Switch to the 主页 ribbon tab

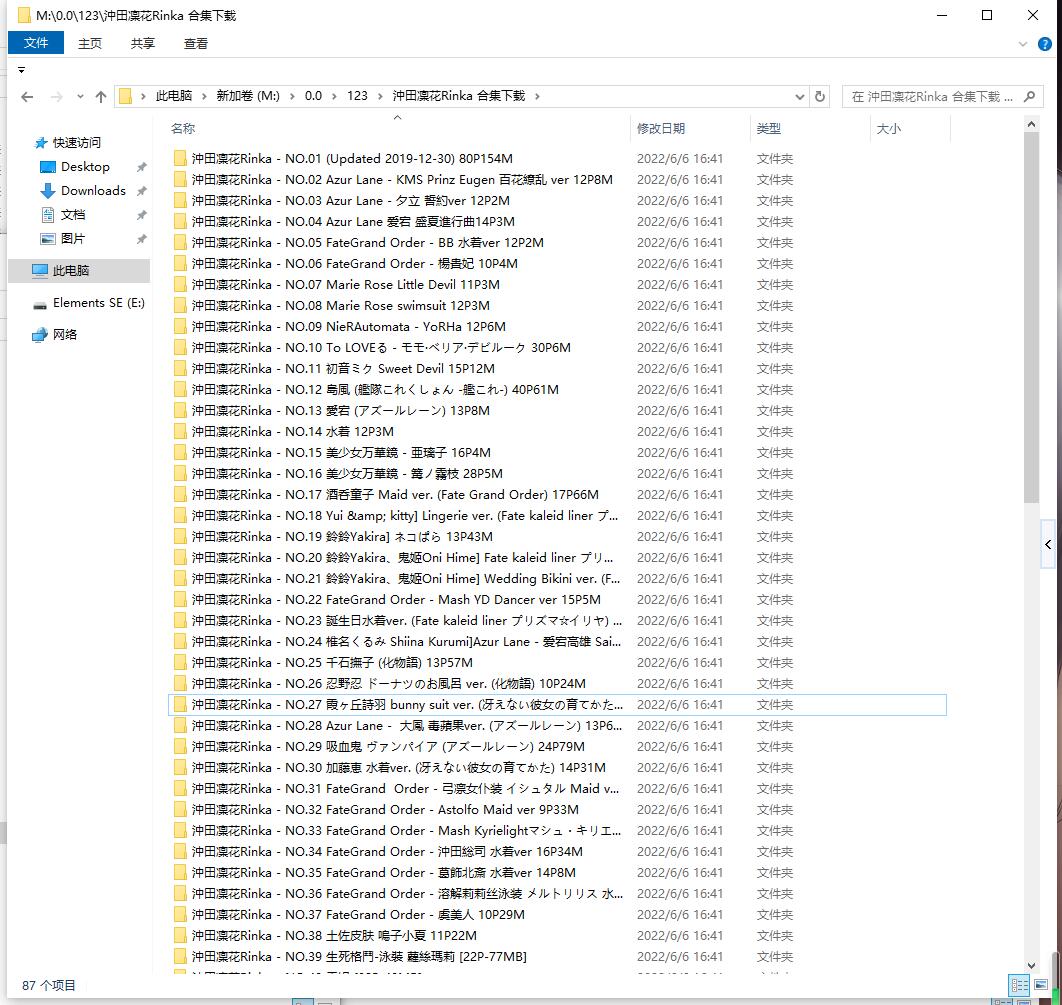tap(90, 43)
